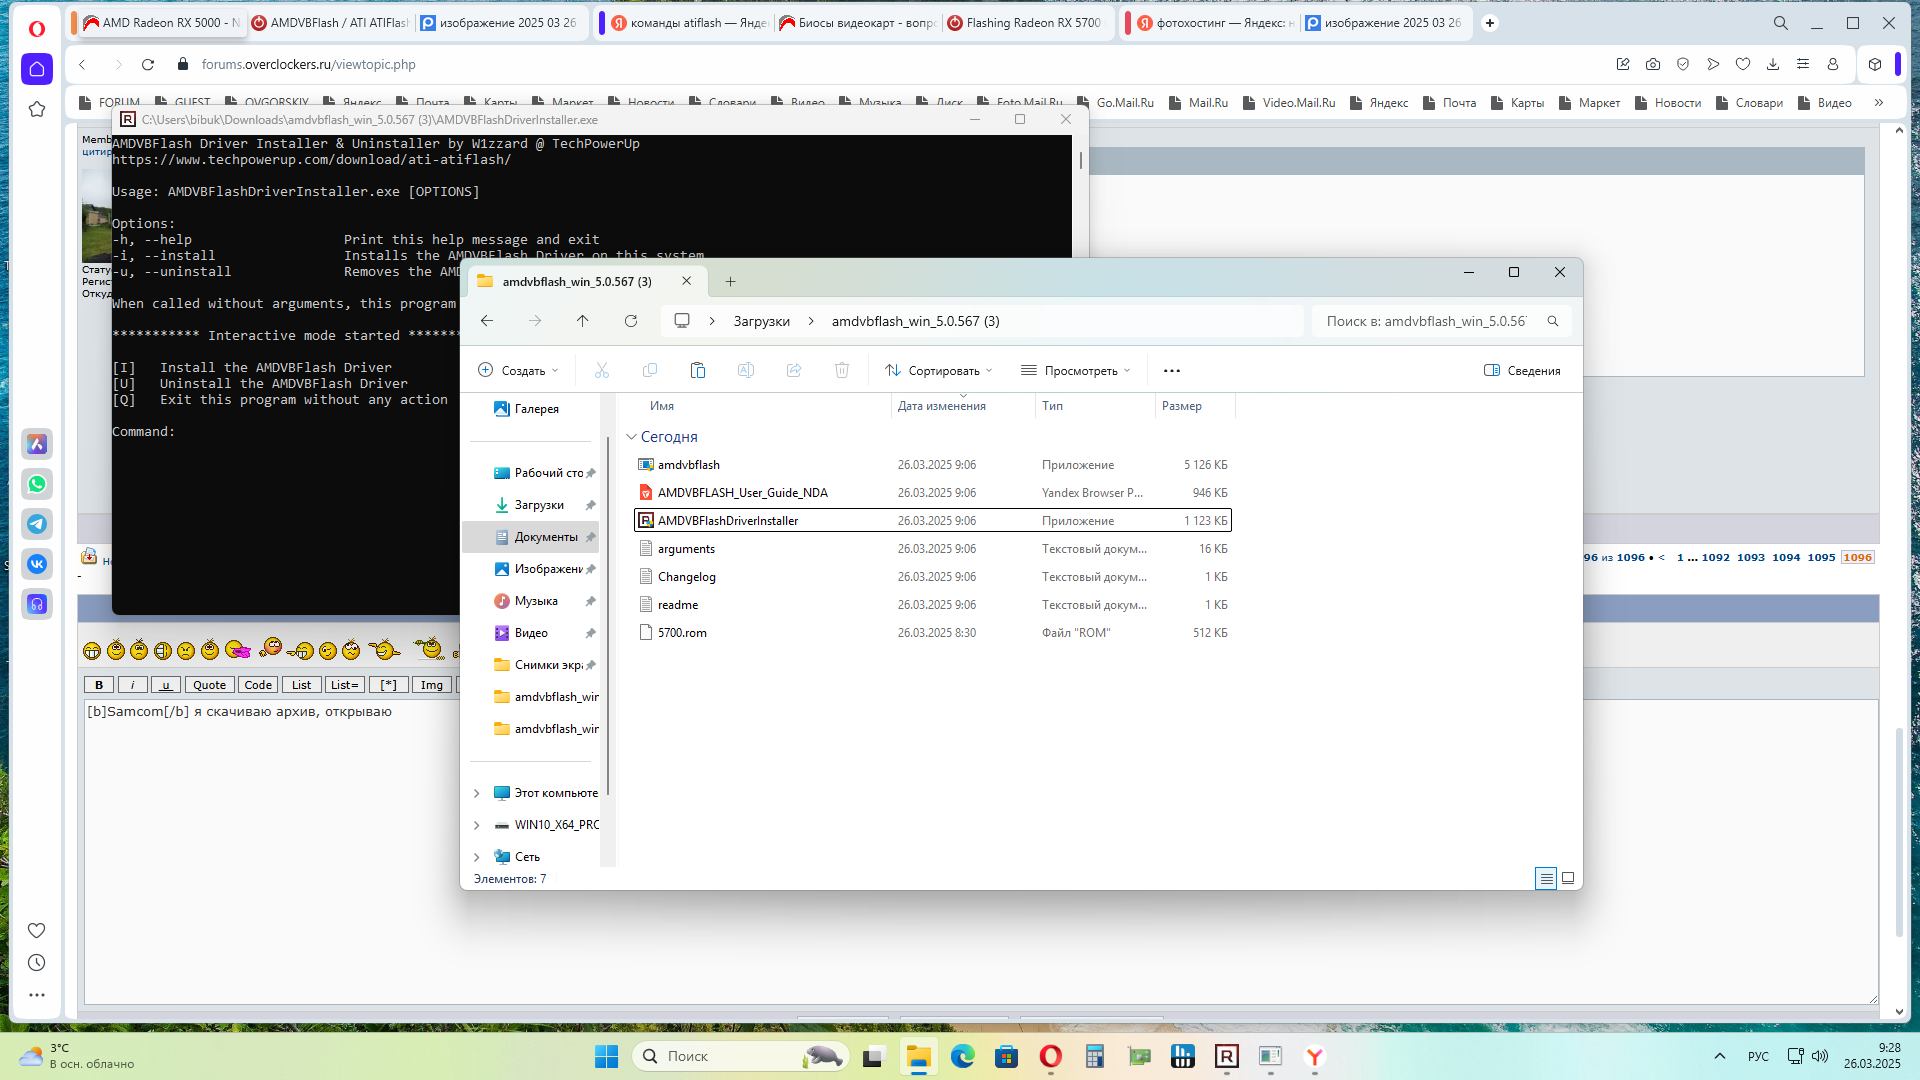Open the Просмотреть dropdown menu
1920x1080 pixels.
click(x=1076, y=370)
